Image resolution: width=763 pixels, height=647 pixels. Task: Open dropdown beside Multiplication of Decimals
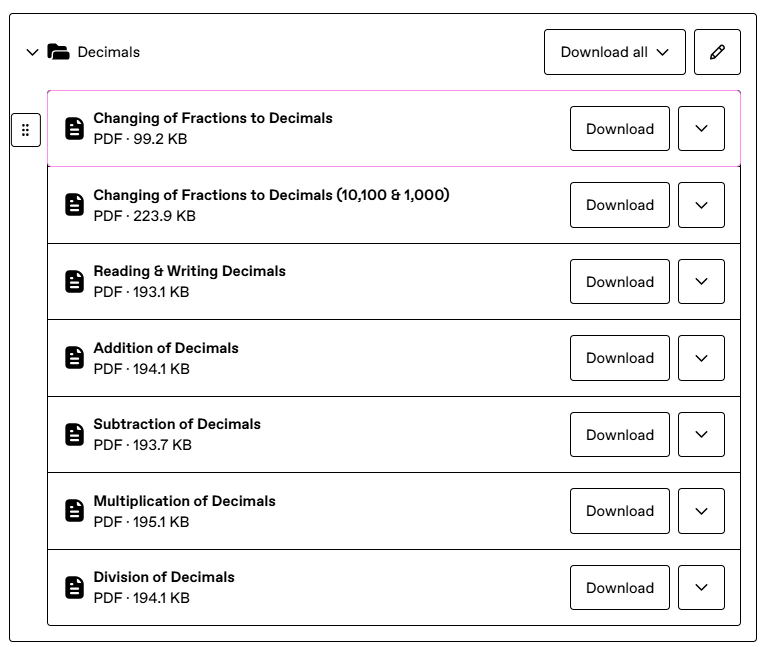(x=701, y=511)
